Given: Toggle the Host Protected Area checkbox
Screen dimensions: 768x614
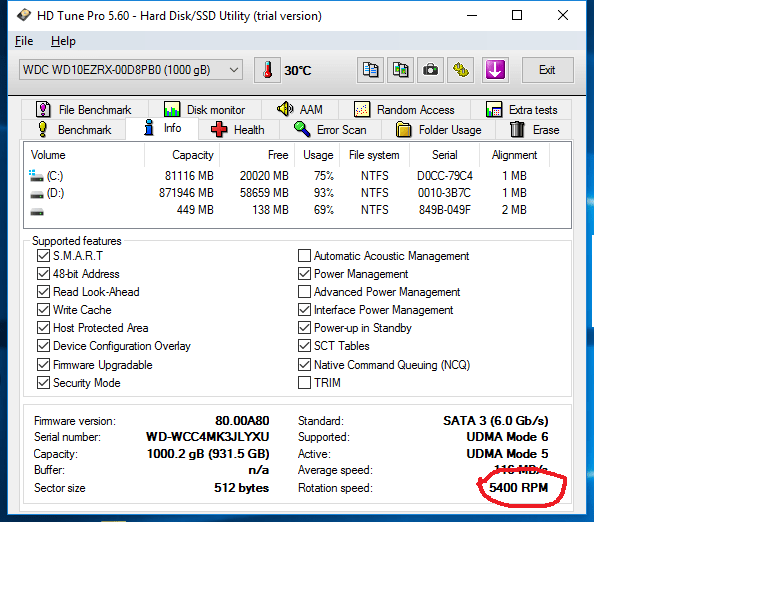Looking at the screenshot, I should [43, 328].
